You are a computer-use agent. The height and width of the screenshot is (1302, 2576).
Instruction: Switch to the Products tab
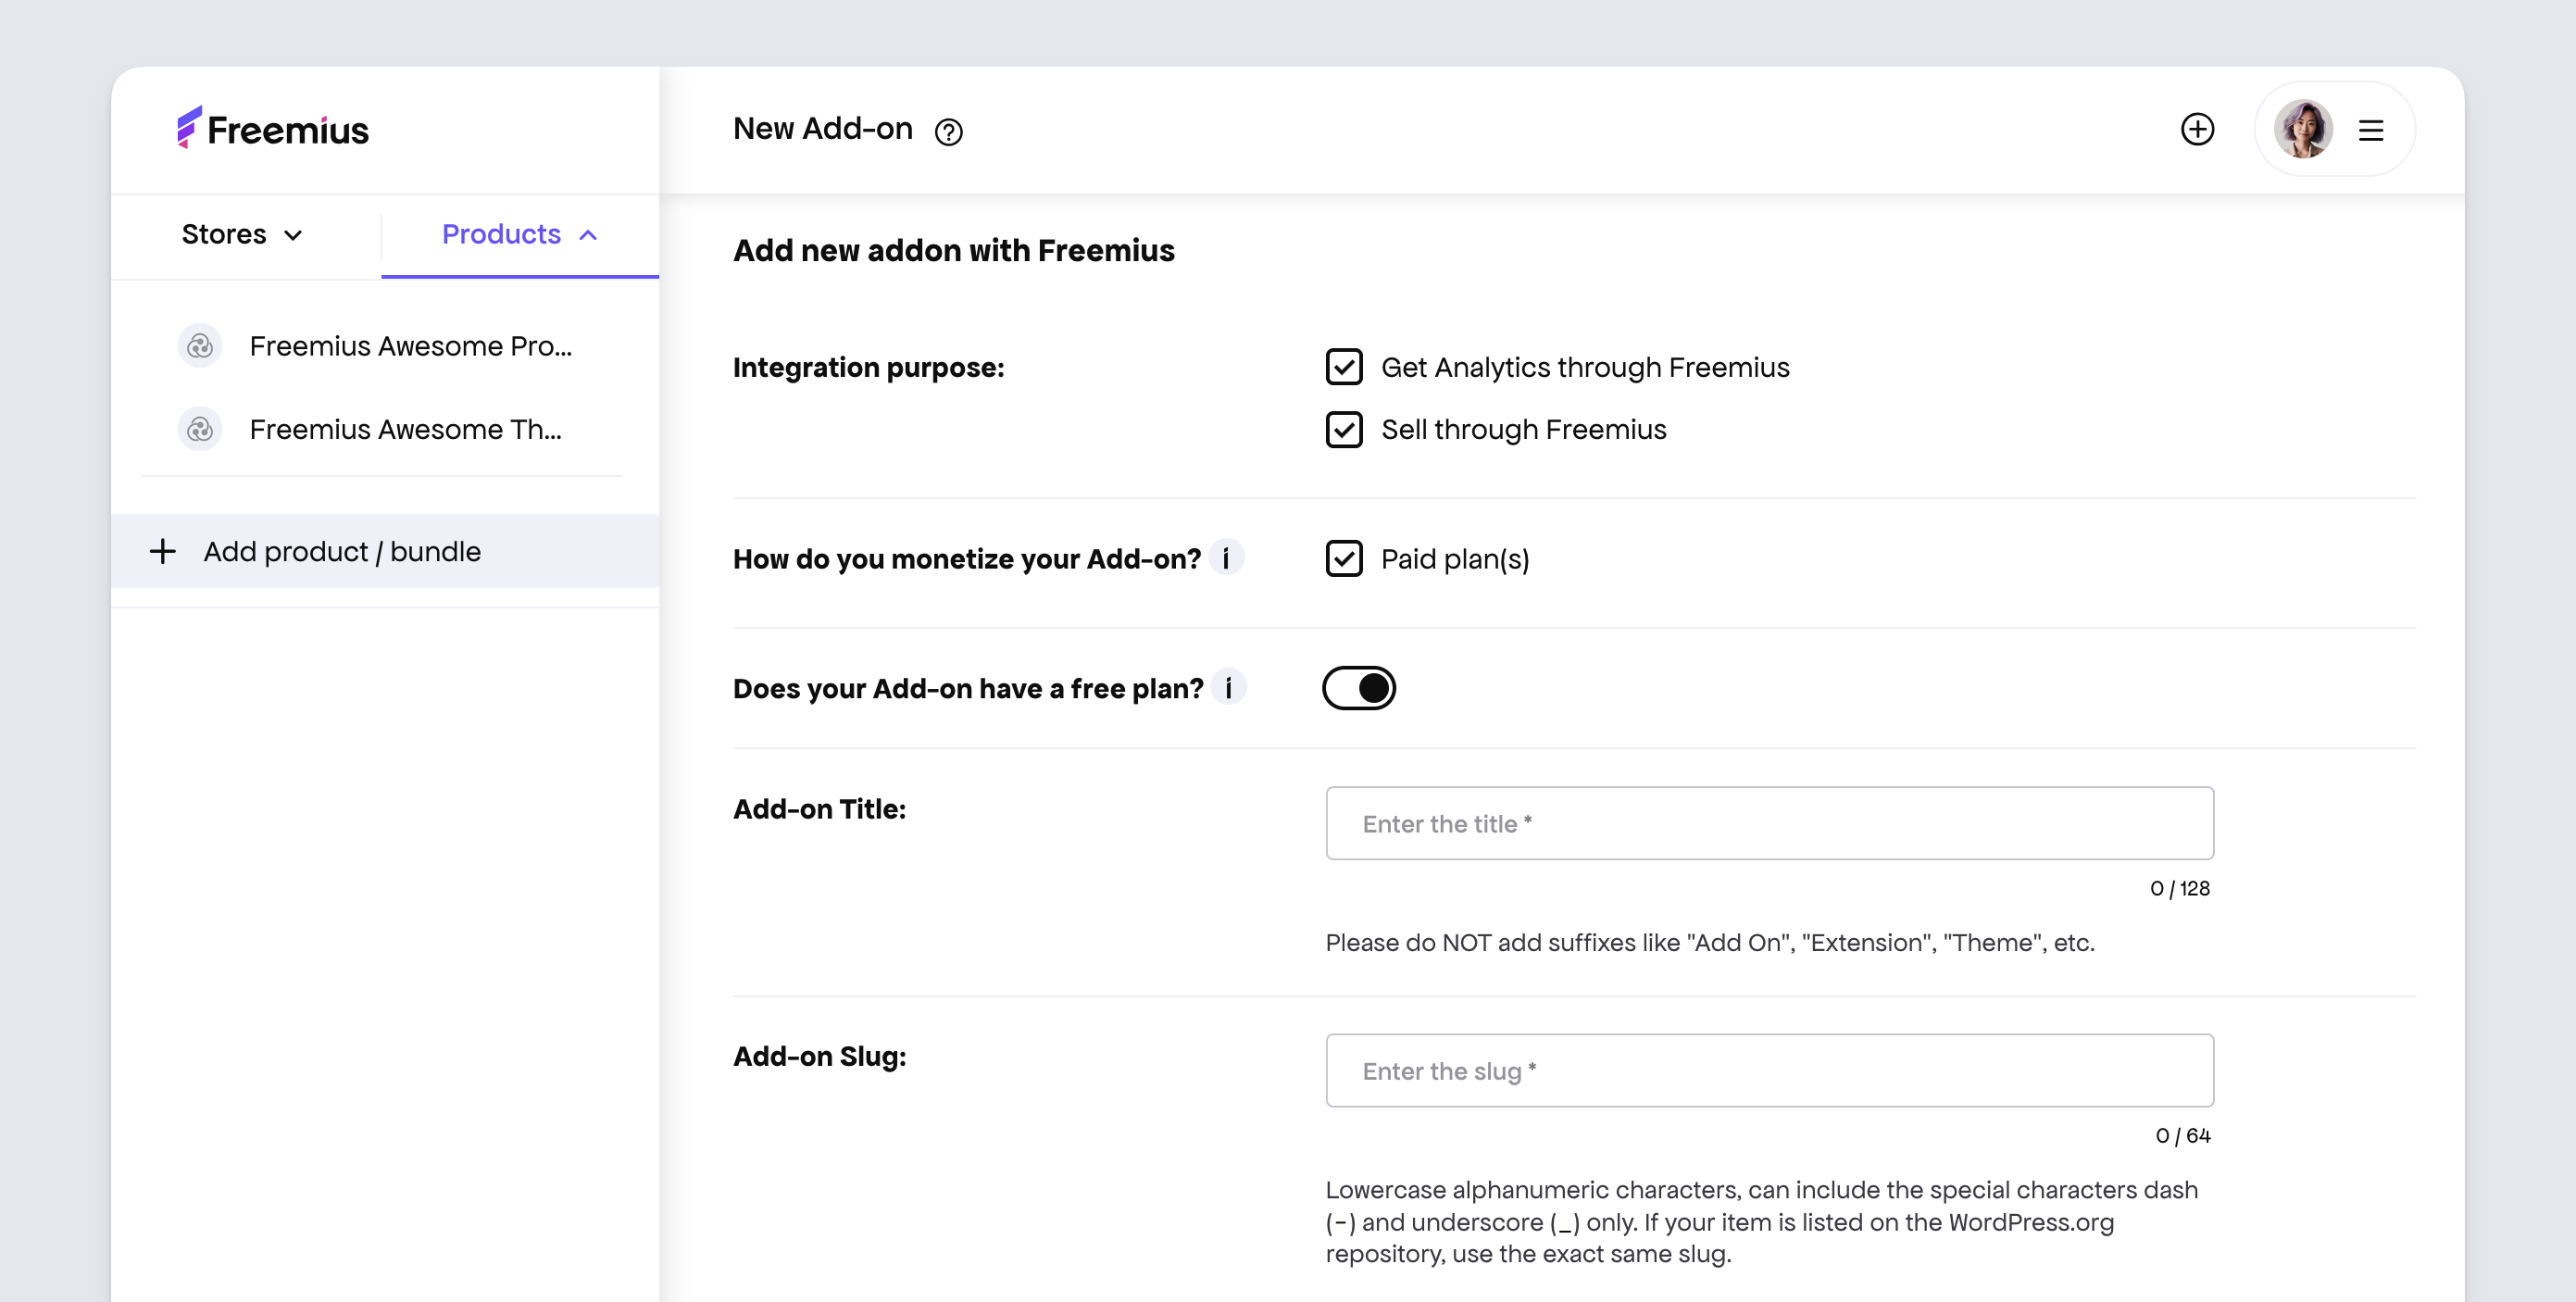tap(519, 234)
